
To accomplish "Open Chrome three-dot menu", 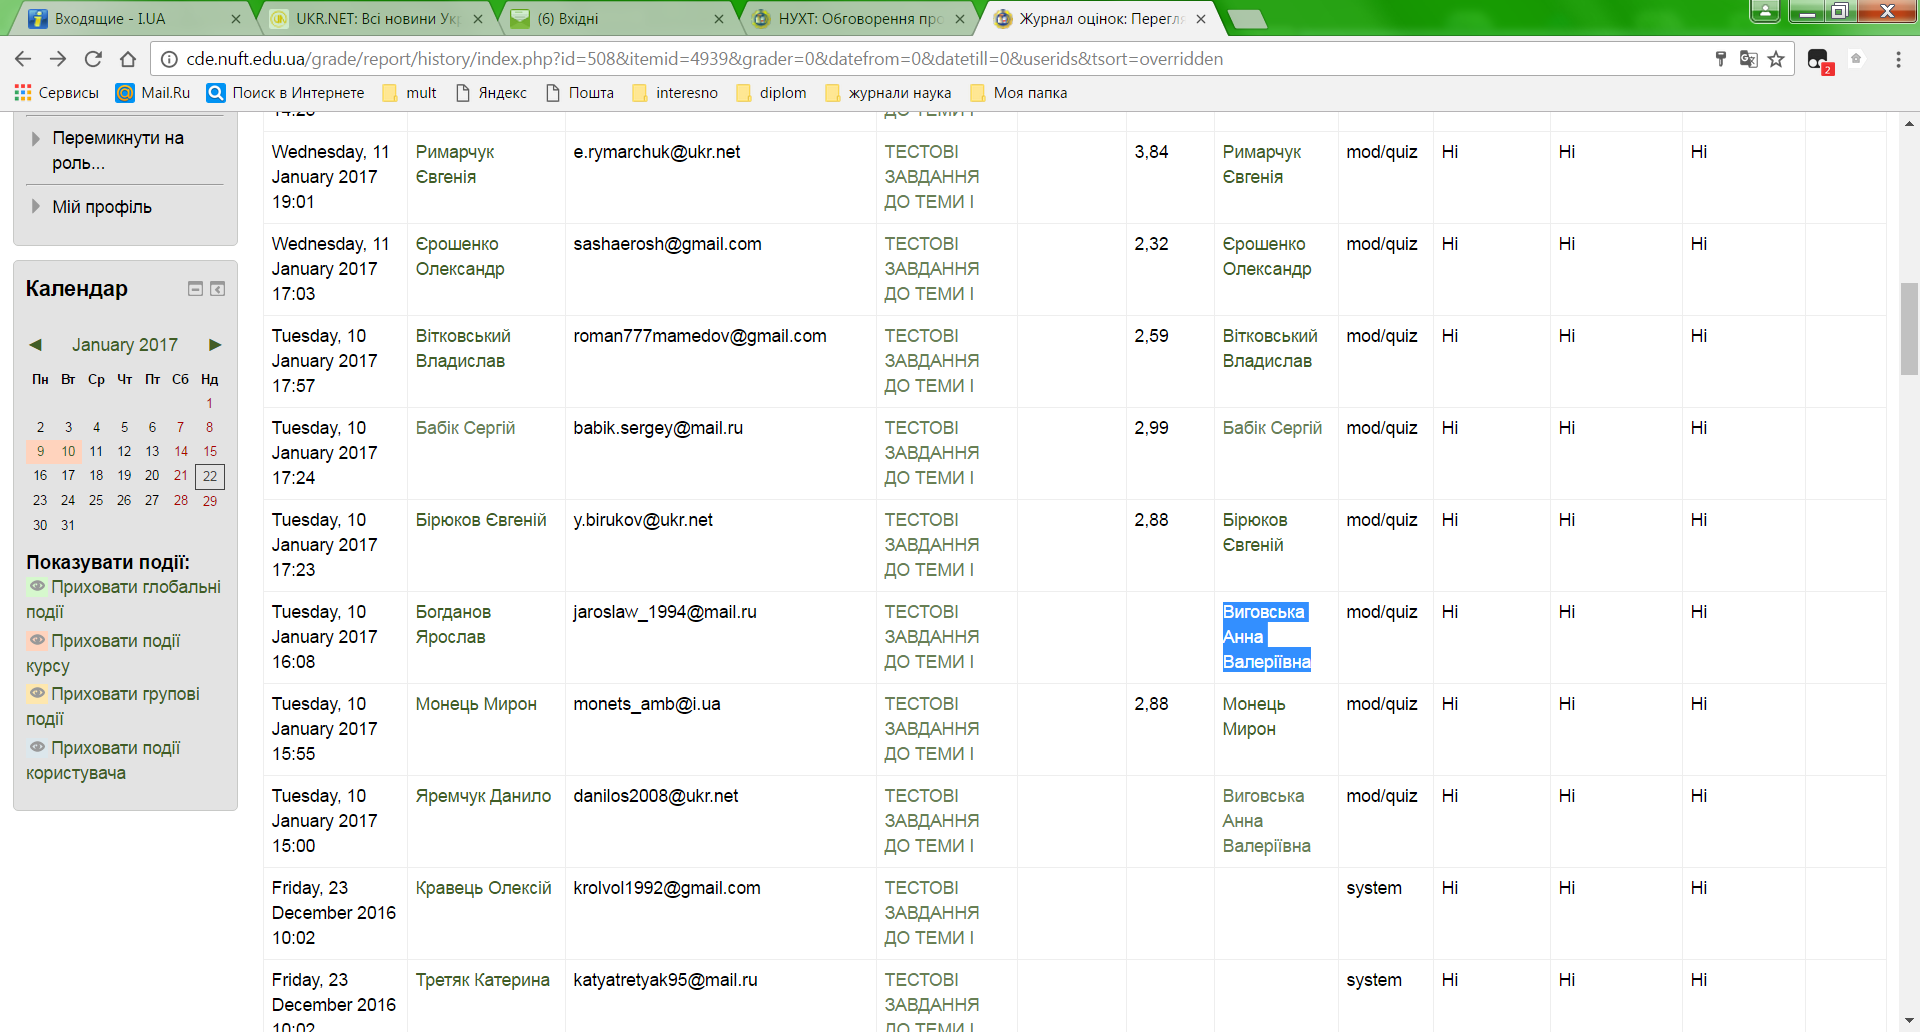I will (1898, 59).
